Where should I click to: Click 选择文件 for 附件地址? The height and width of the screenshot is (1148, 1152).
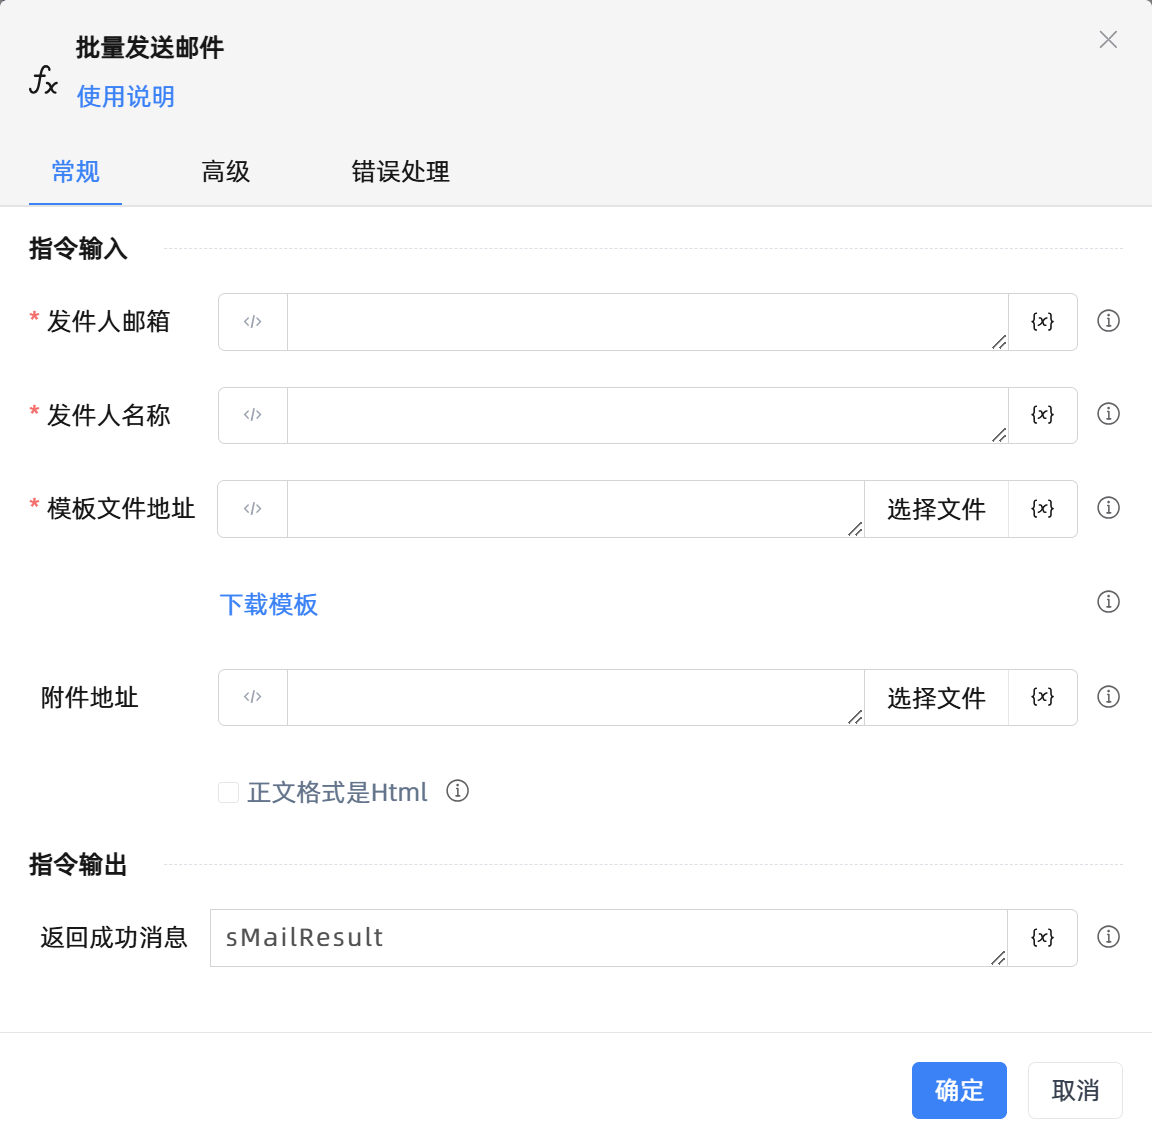[x=936, y=698]
